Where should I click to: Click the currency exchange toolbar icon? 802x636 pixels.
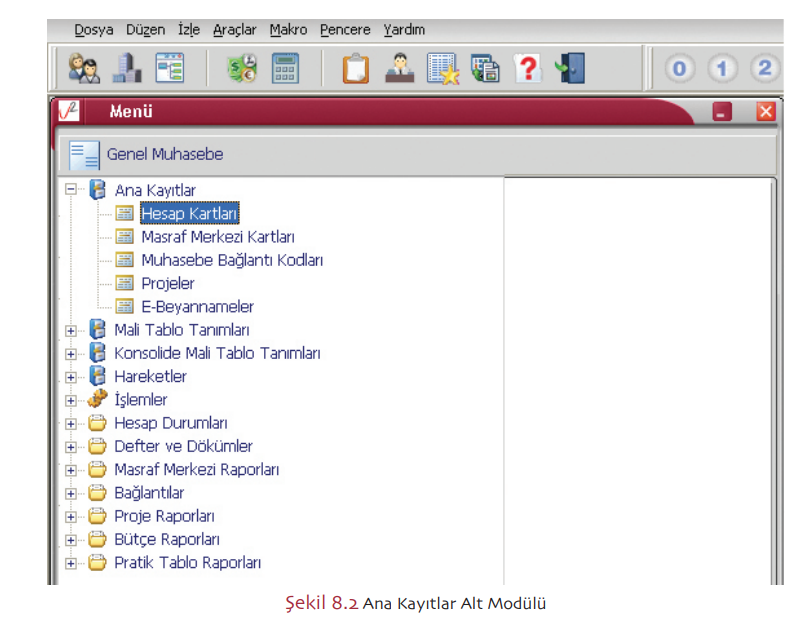coord(241,69)
